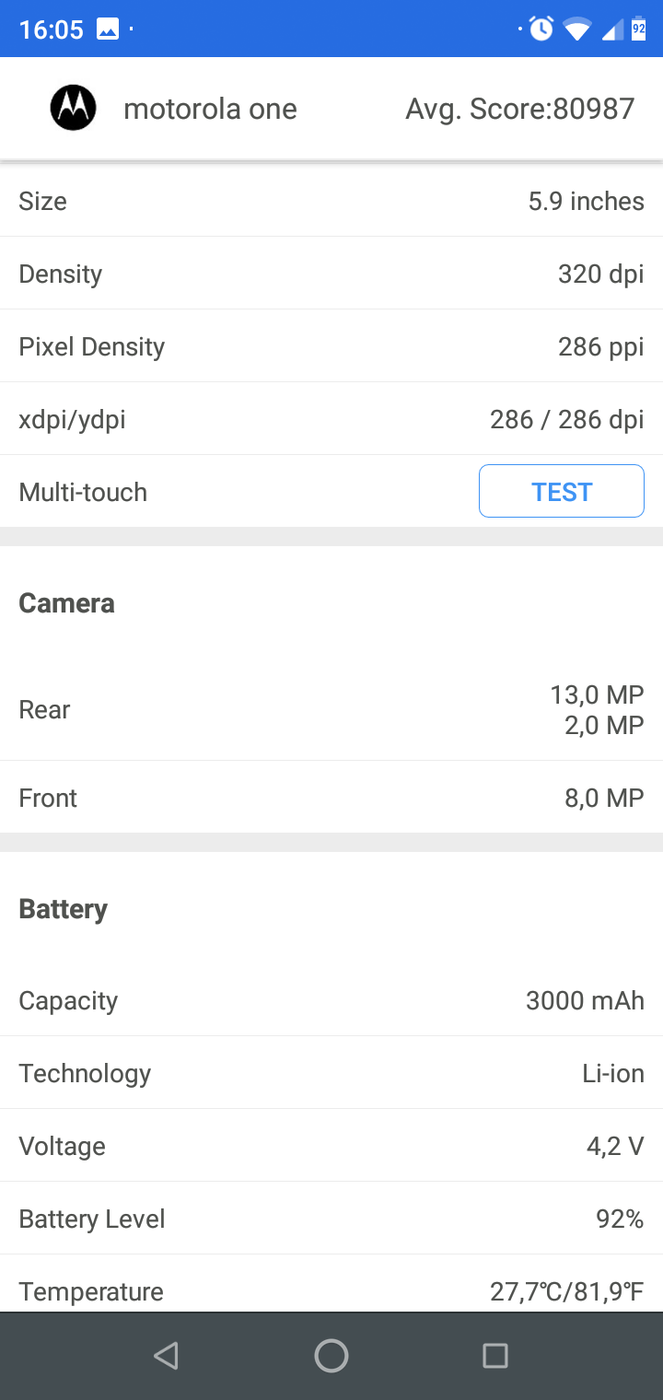Tap the Voltage row showing 4,2 V
Screen dimensions: 663x1400
point(331,1146)
